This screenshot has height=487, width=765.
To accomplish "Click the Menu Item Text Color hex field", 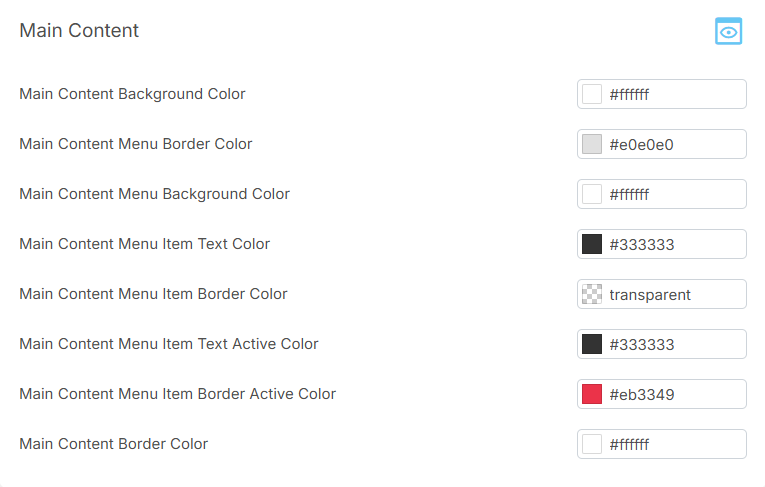I will [x=674, y=244].
